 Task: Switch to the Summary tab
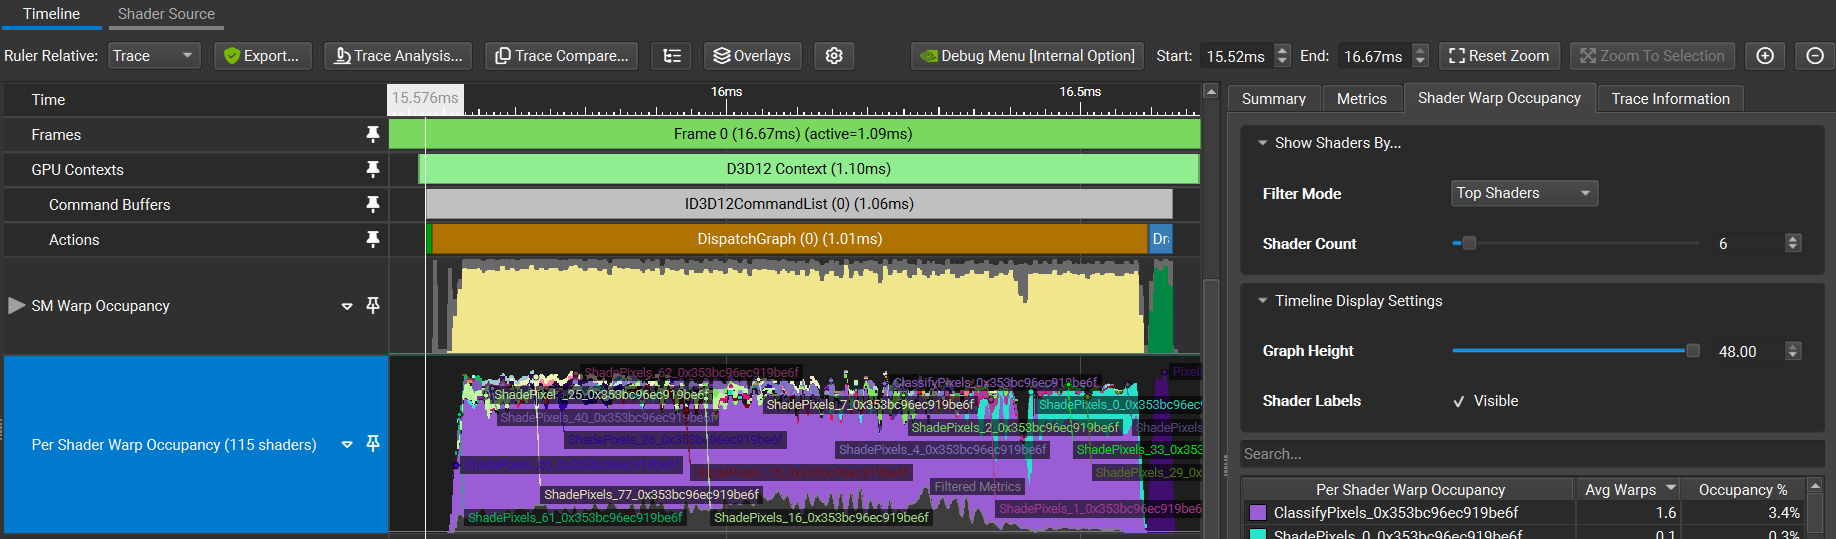1273,98
